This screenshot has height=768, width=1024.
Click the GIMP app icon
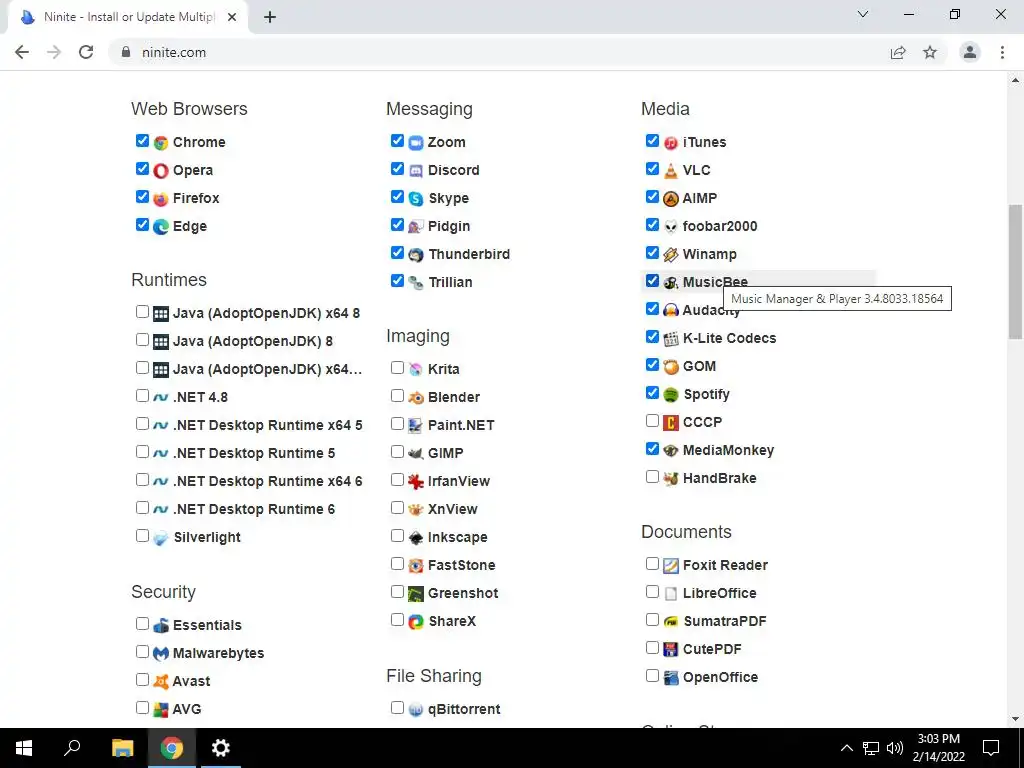tap(416, 453)
